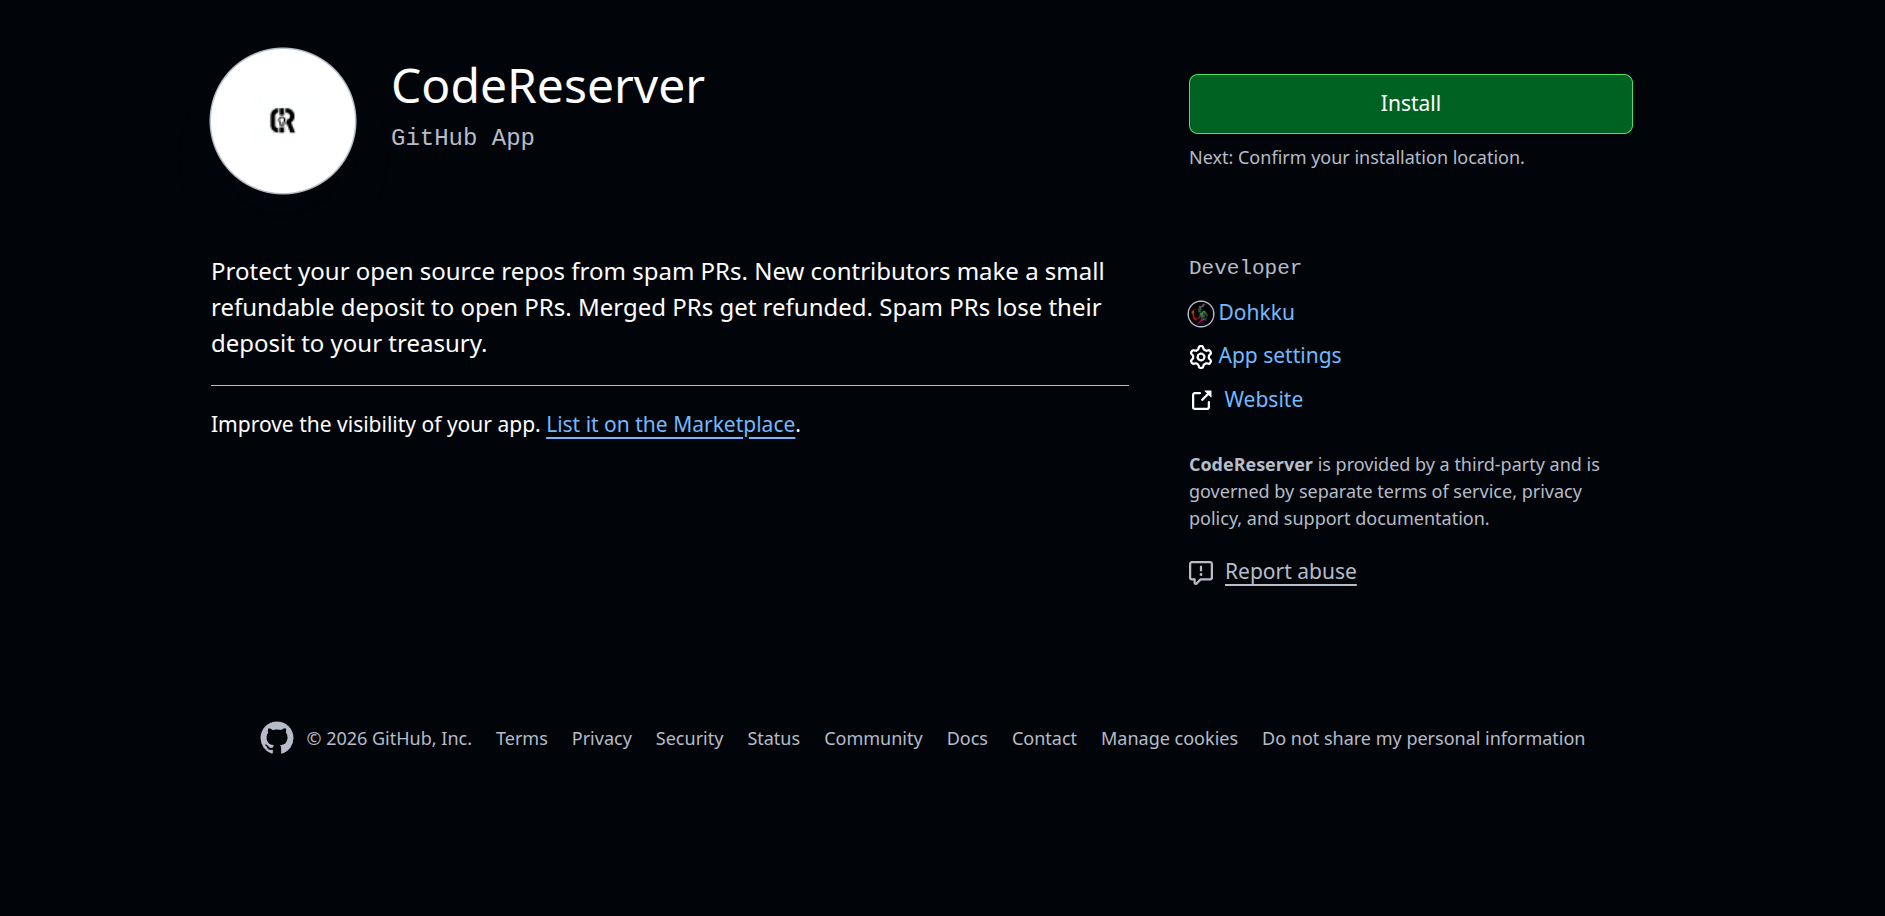This screenshot has height=916, width=1885.
Task: Click the gear icon next to App settings
Action: click(x=1200, y=356)
